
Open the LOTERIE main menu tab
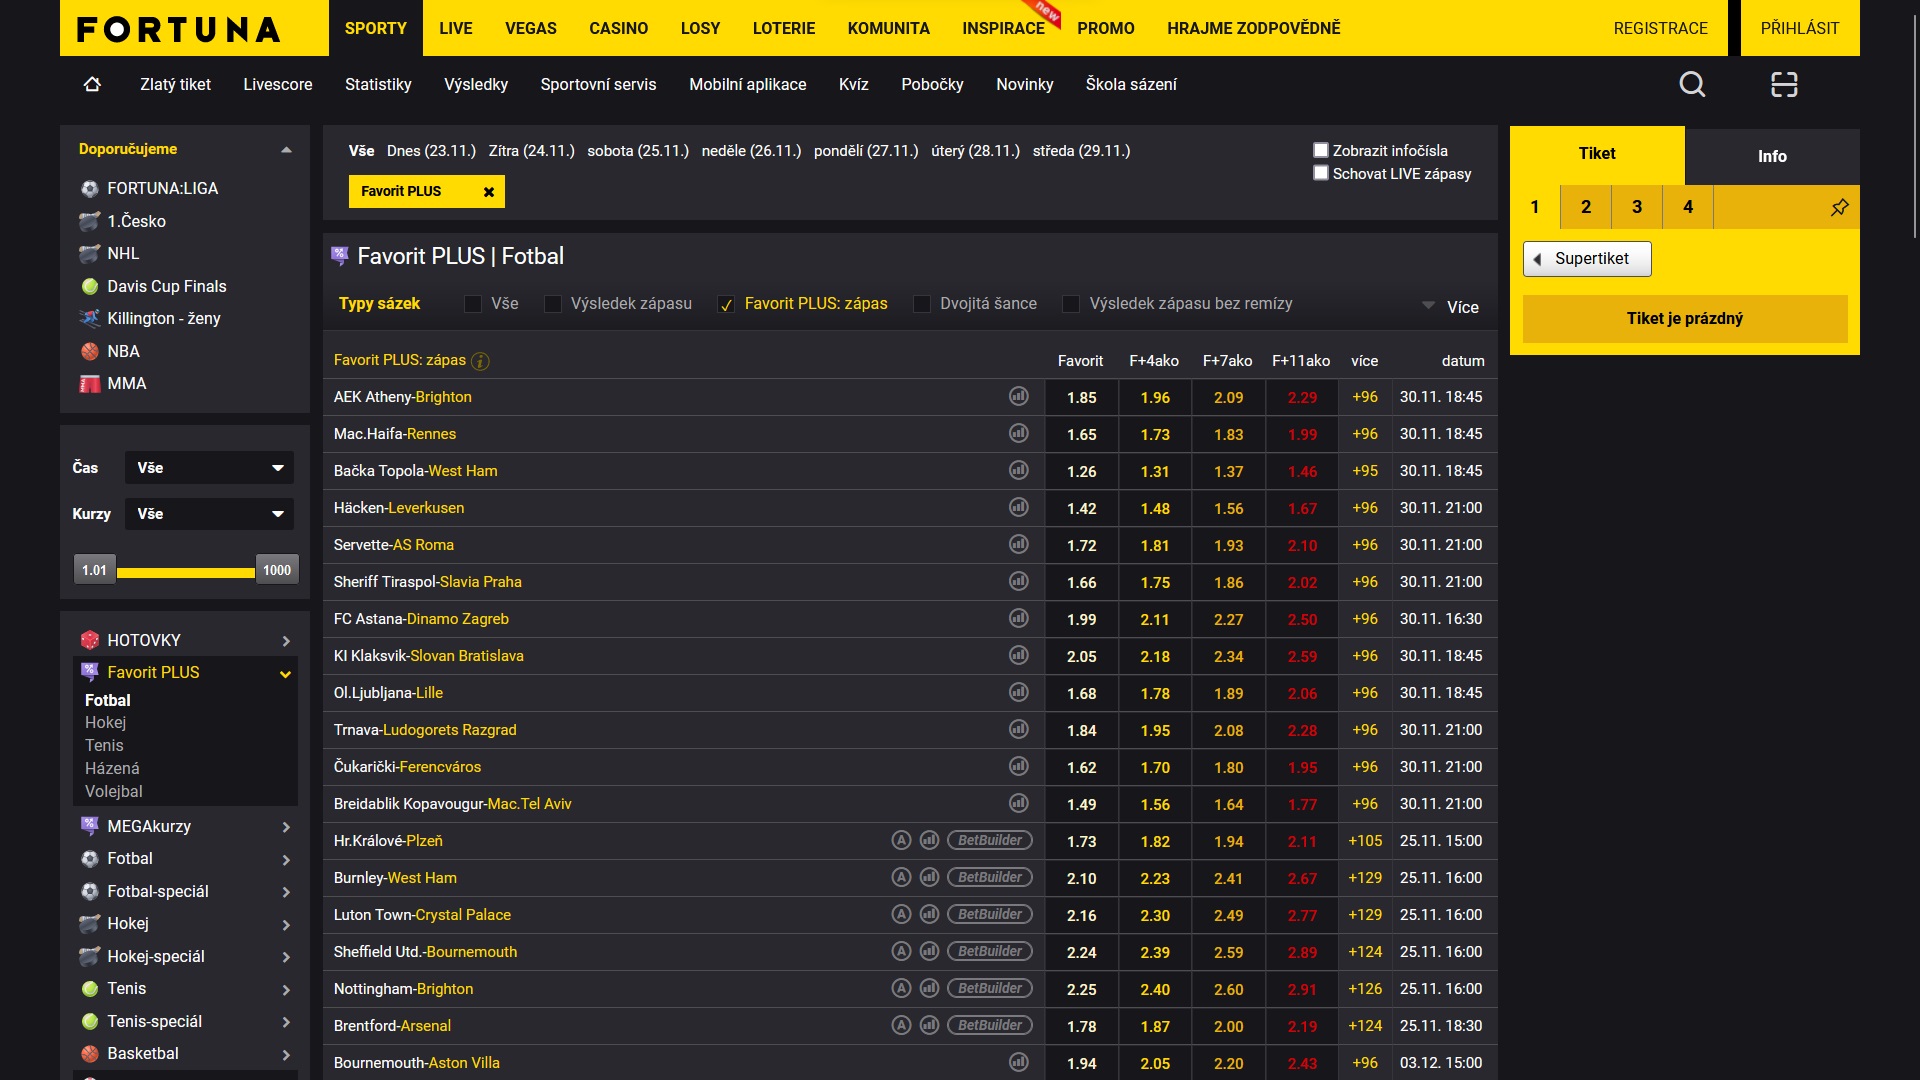click(784, 28)
